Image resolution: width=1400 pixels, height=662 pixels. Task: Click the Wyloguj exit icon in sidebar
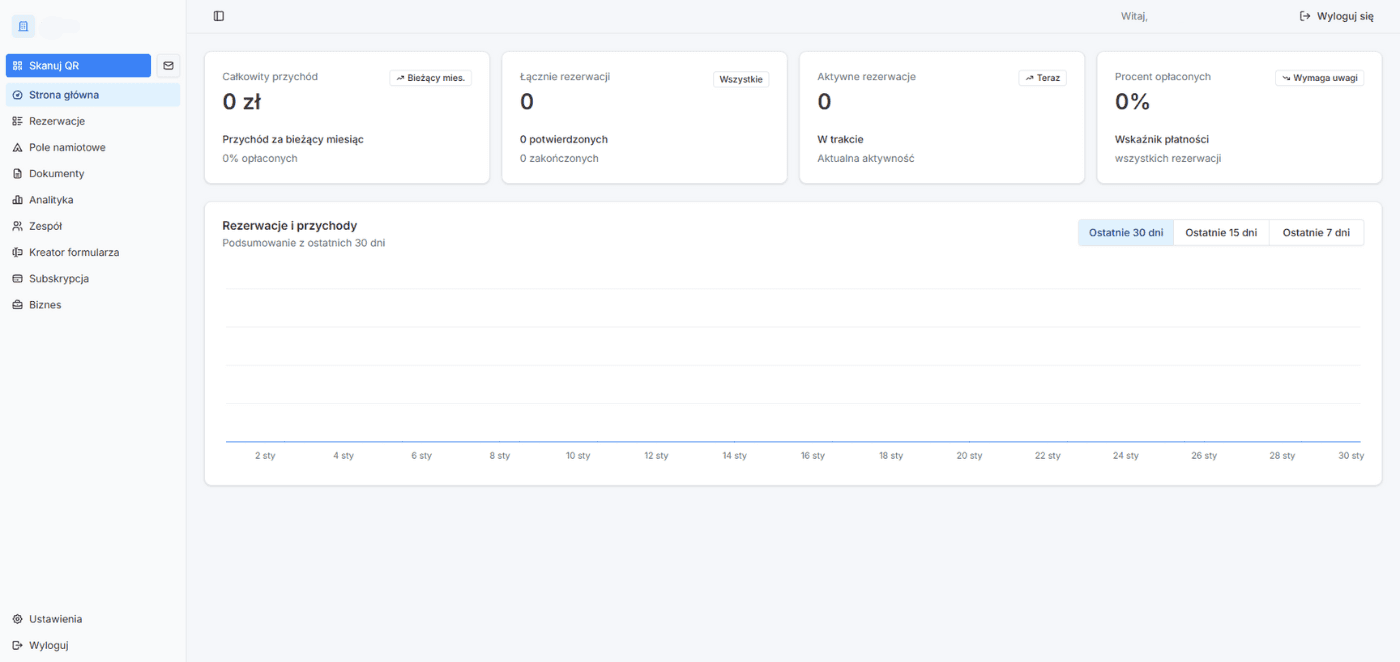point(18,645)
